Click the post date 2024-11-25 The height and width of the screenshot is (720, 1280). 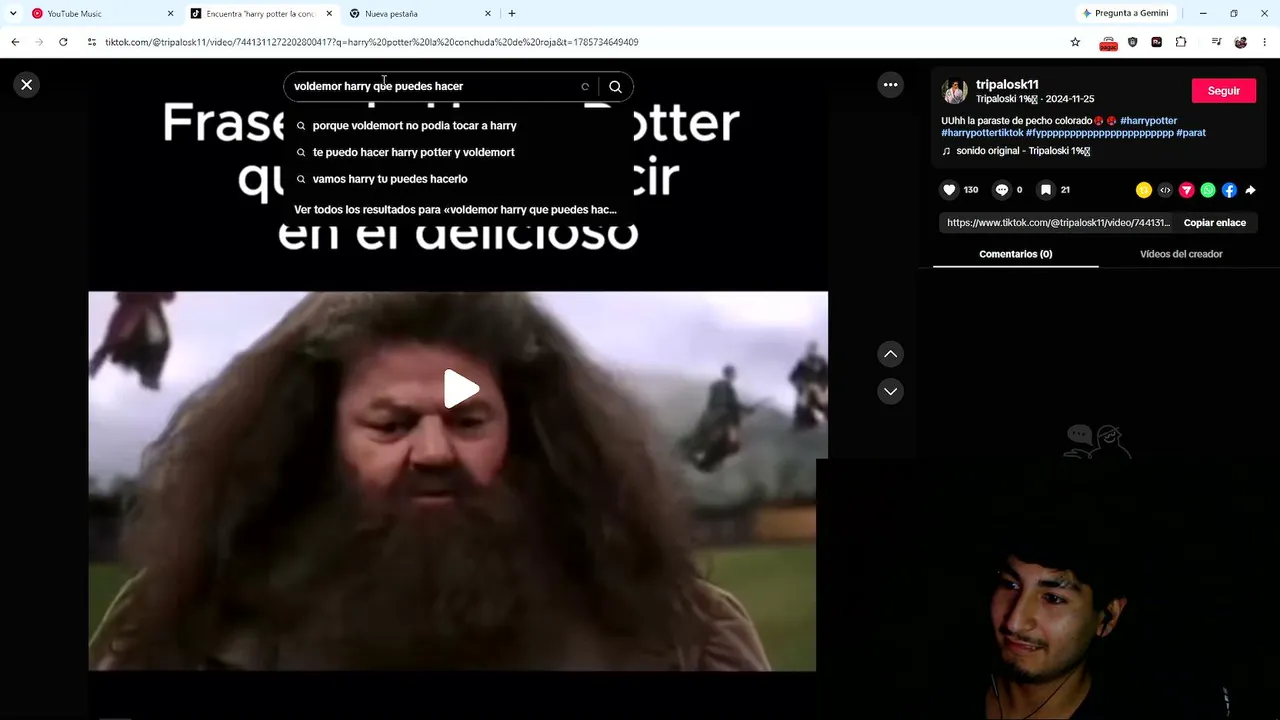[1070, 99]
